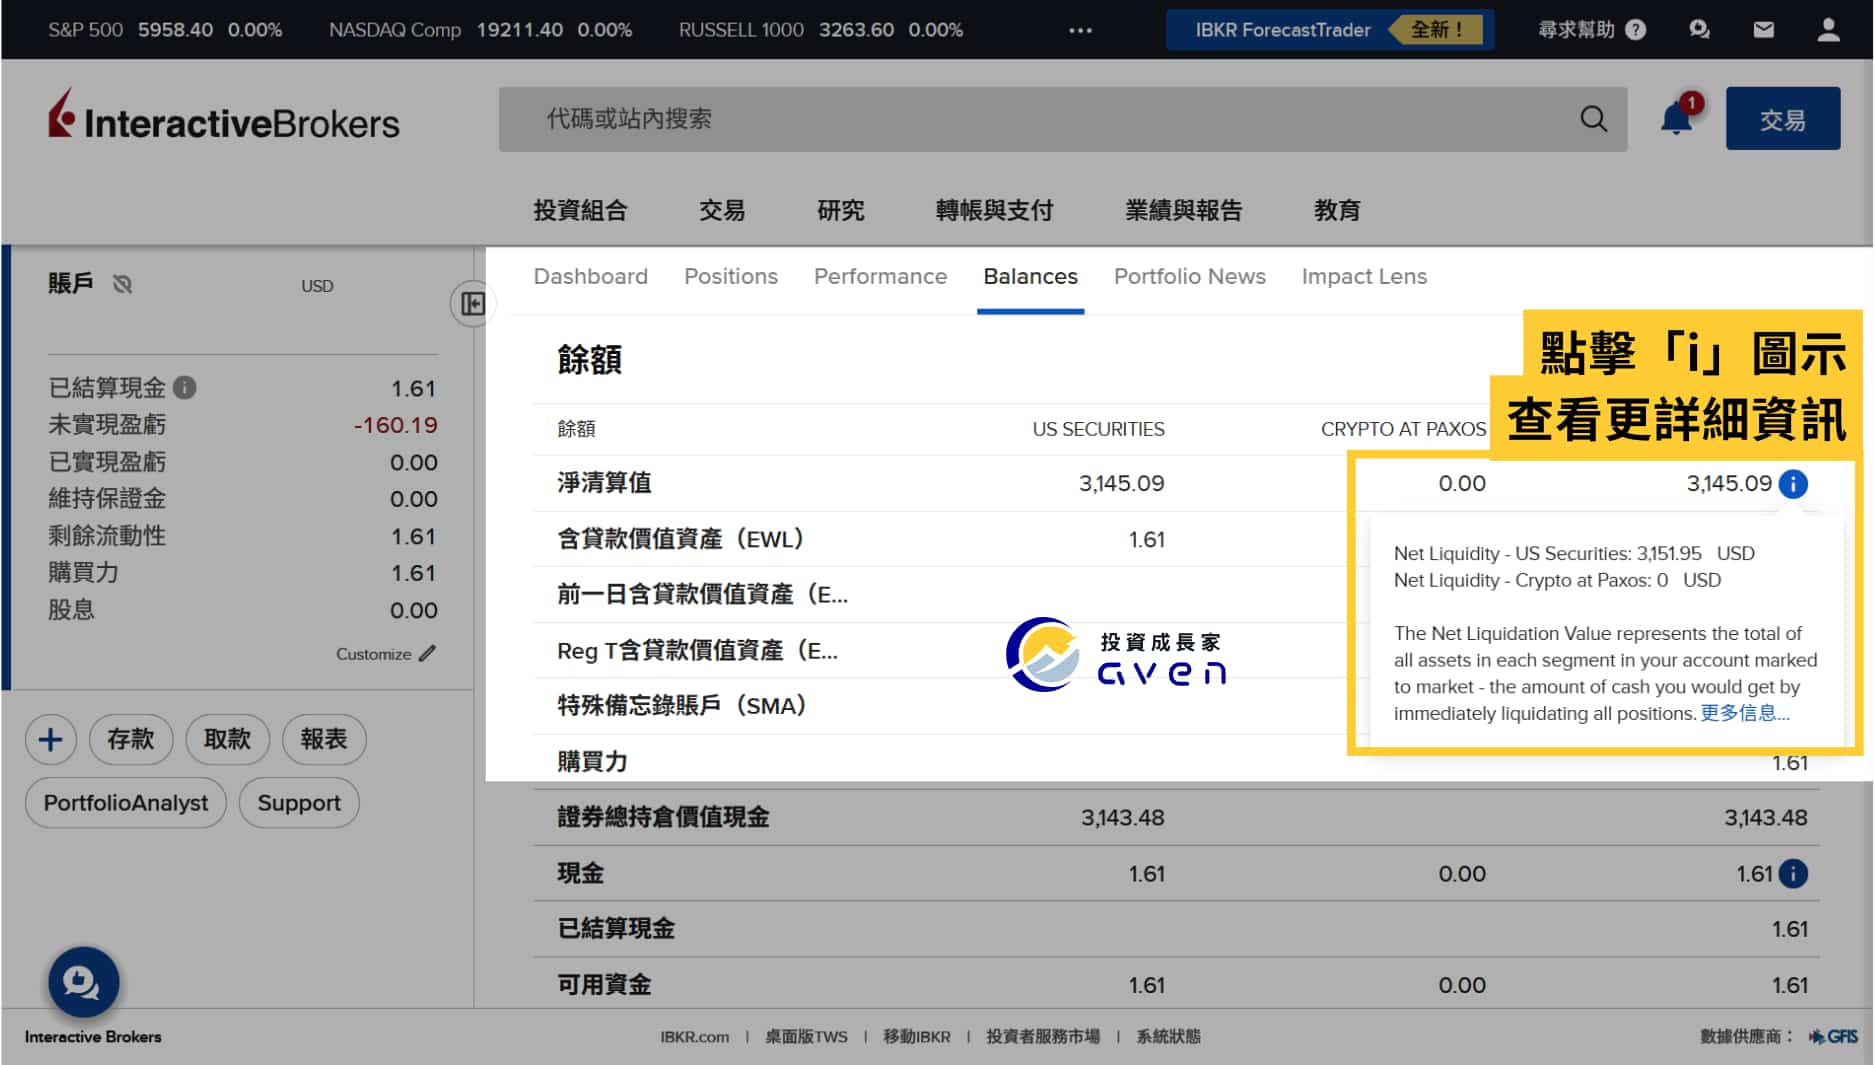1875x1065 pixels.
Task: Click the search magnifier icon
Action: click(1593, 119)
